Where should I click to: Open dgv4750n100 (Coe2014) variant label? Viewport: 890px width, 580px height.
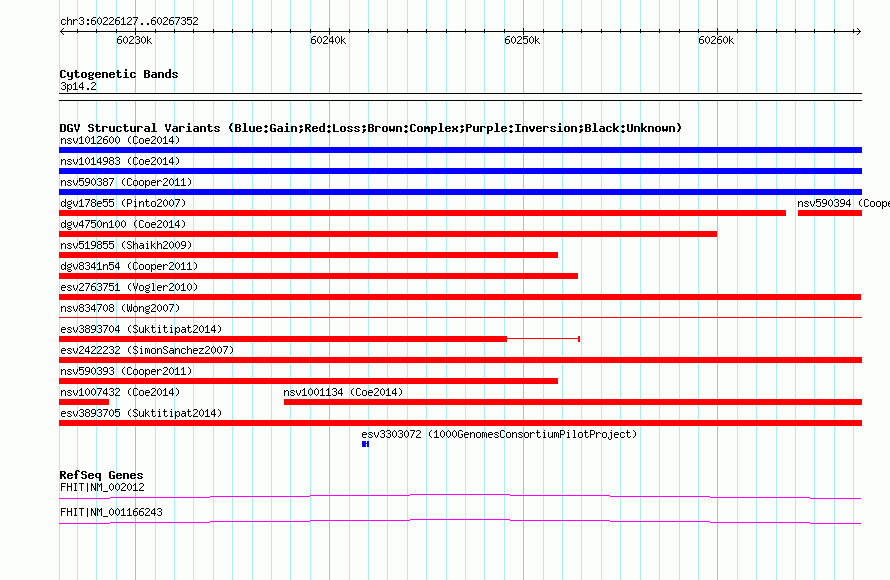tap(123, 224)
